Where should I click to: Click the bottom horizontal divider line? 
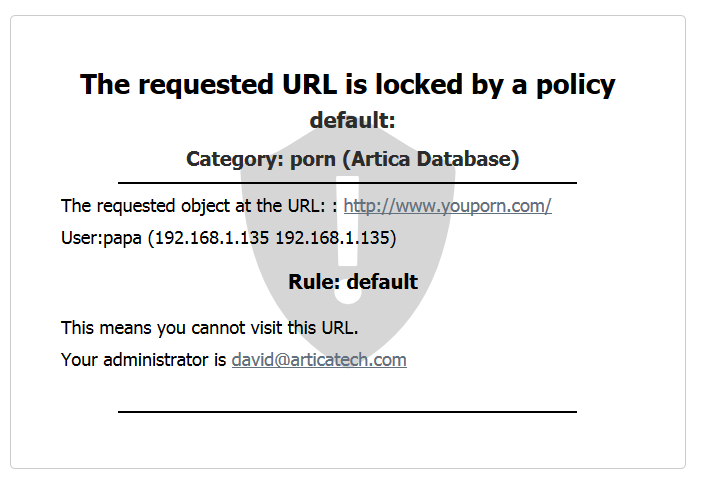347,412
